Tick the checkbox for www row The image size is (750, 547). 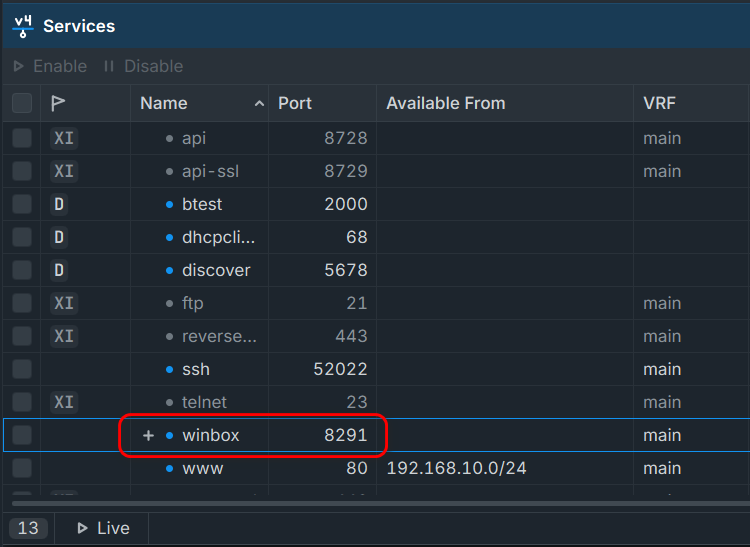[22, 468]
